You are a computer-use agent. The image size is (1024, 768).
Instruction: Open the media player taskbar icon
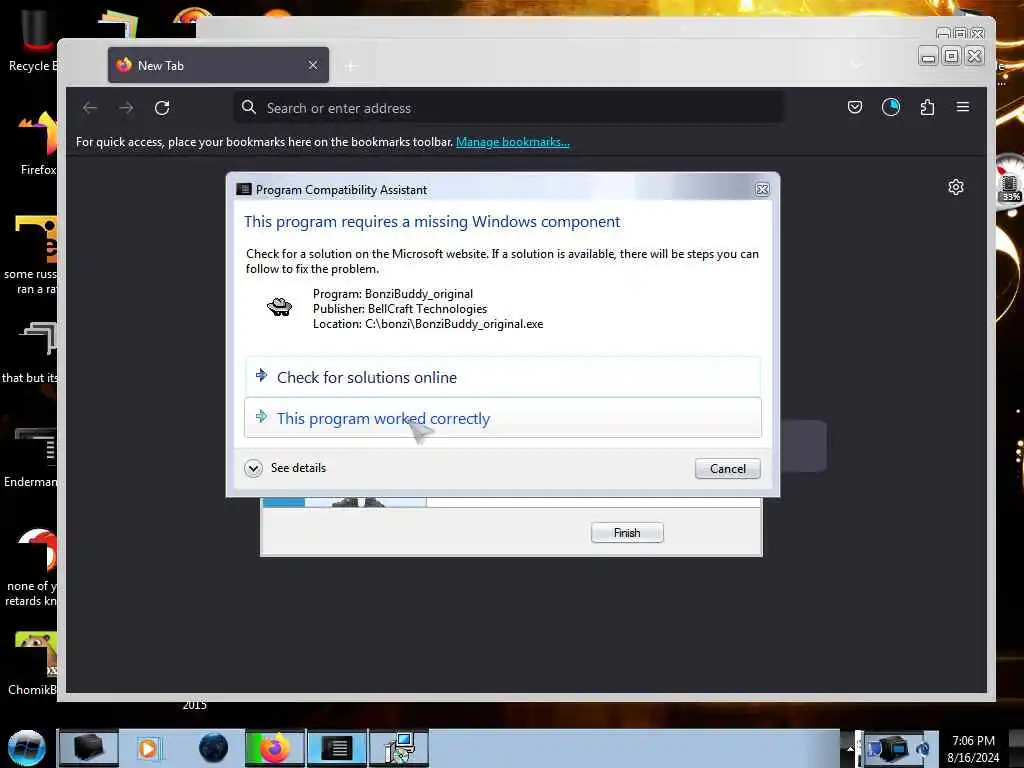point(148,748)
